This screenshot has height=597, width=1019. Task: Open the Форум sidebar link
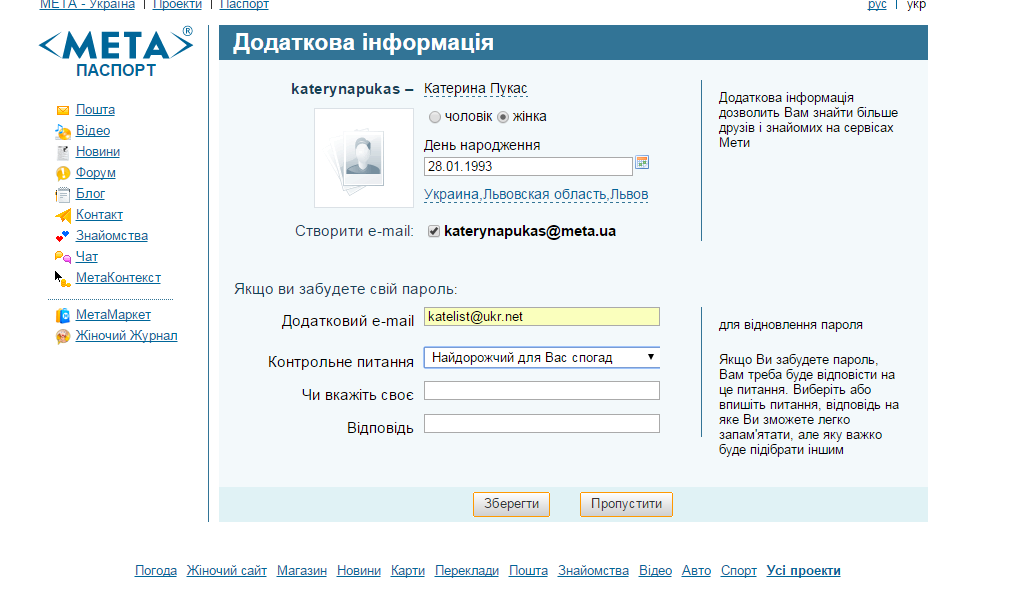coord(96,173)
